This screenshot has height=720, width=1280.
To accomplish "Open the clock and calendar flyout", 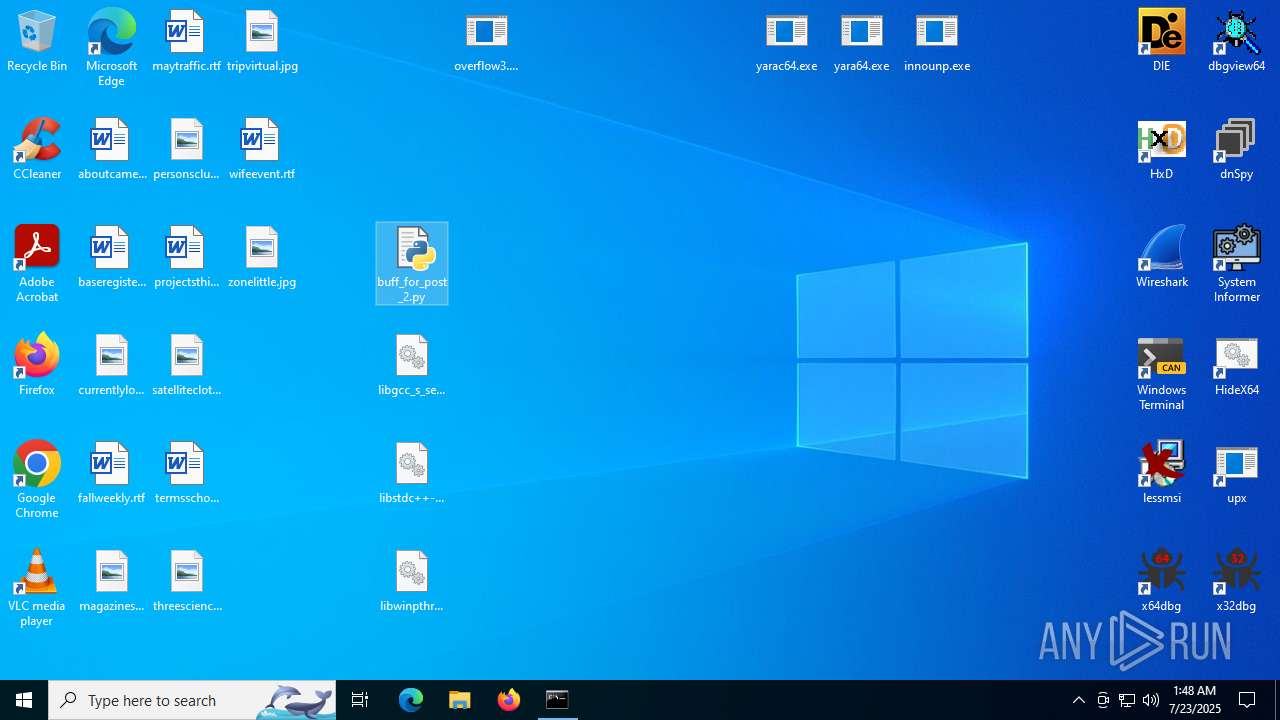I will point(1195,700).
